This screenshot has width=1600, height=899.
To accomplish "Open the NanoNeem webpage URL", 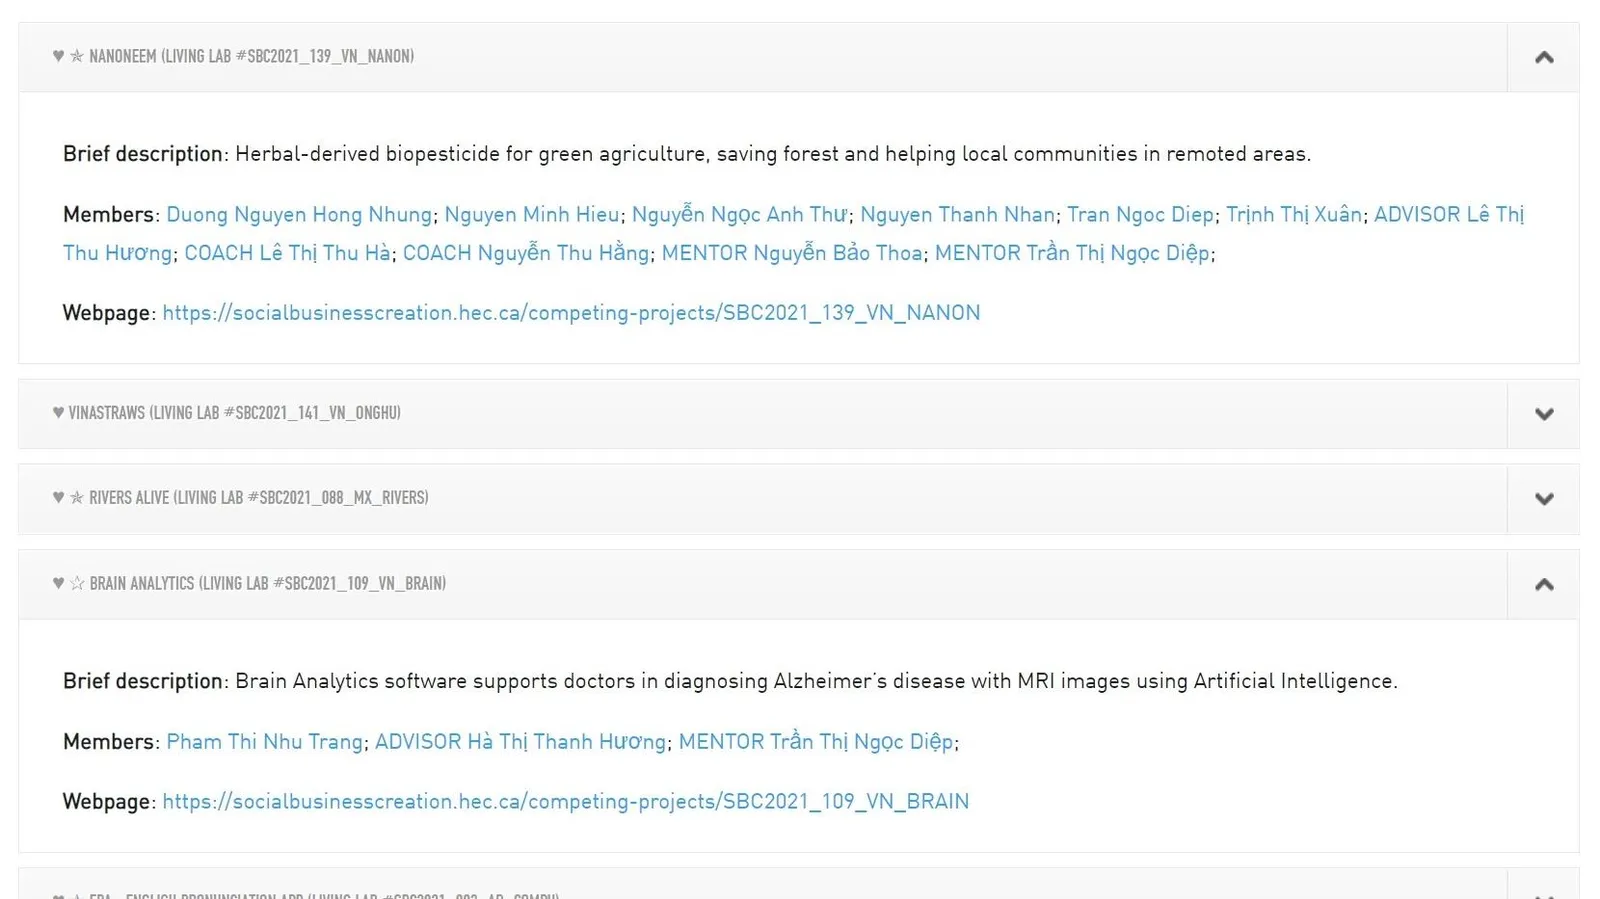I will (571, 313).
